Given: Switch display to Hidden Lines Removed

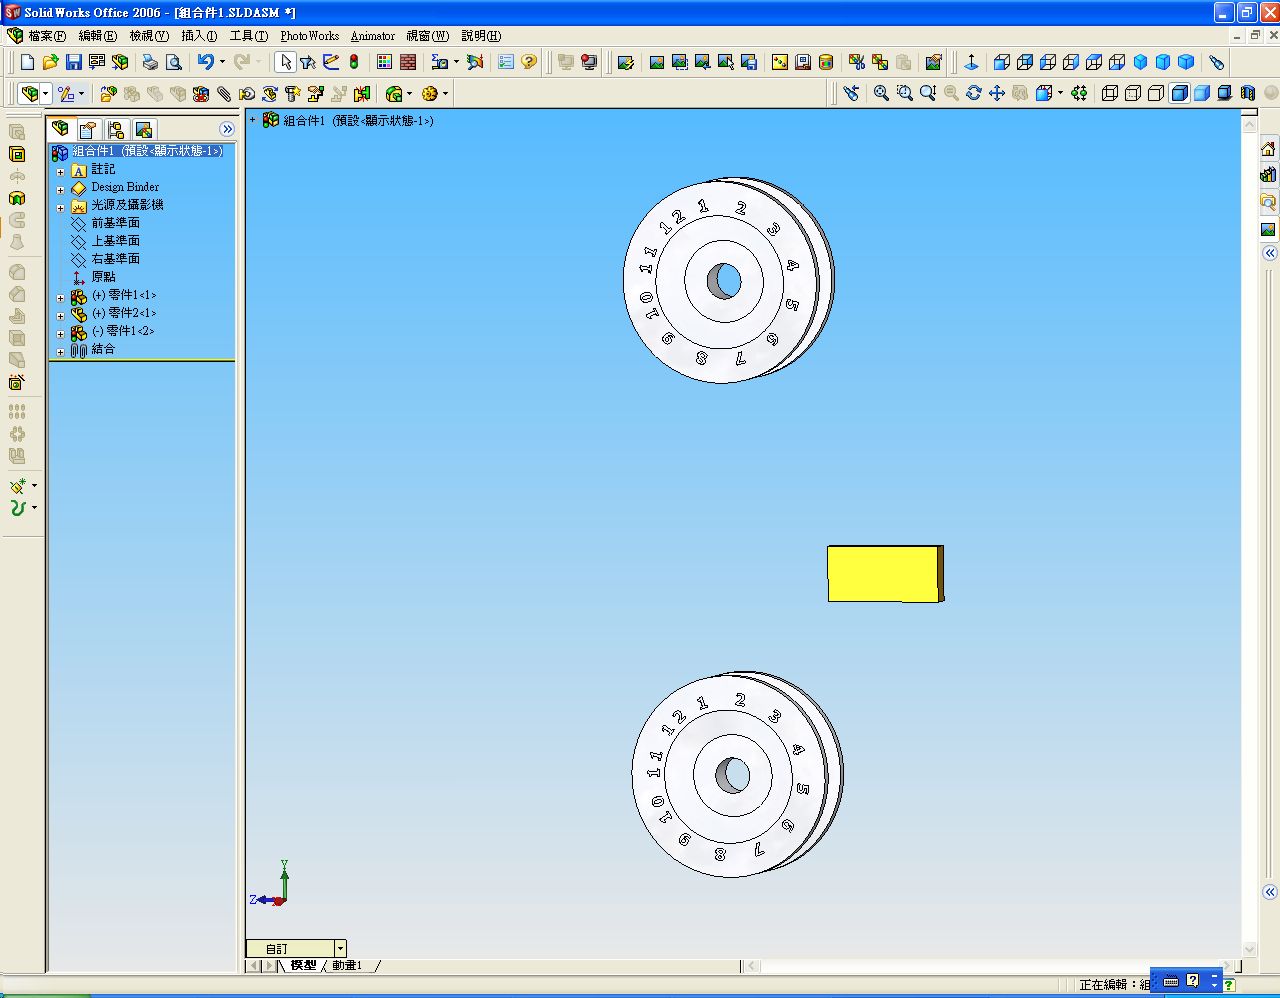Looking at the screenshot, I should click(x=1155, y=93).
